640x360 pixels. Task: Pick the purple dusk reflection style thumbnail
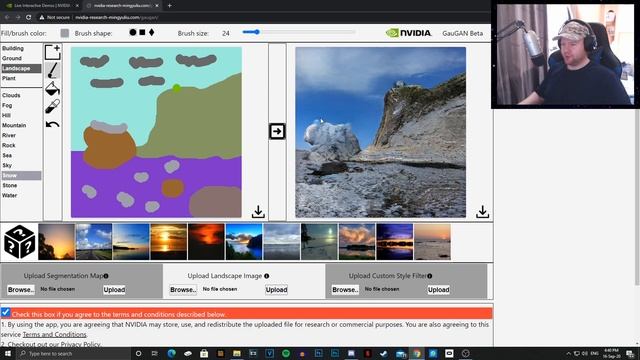[395, 242]
